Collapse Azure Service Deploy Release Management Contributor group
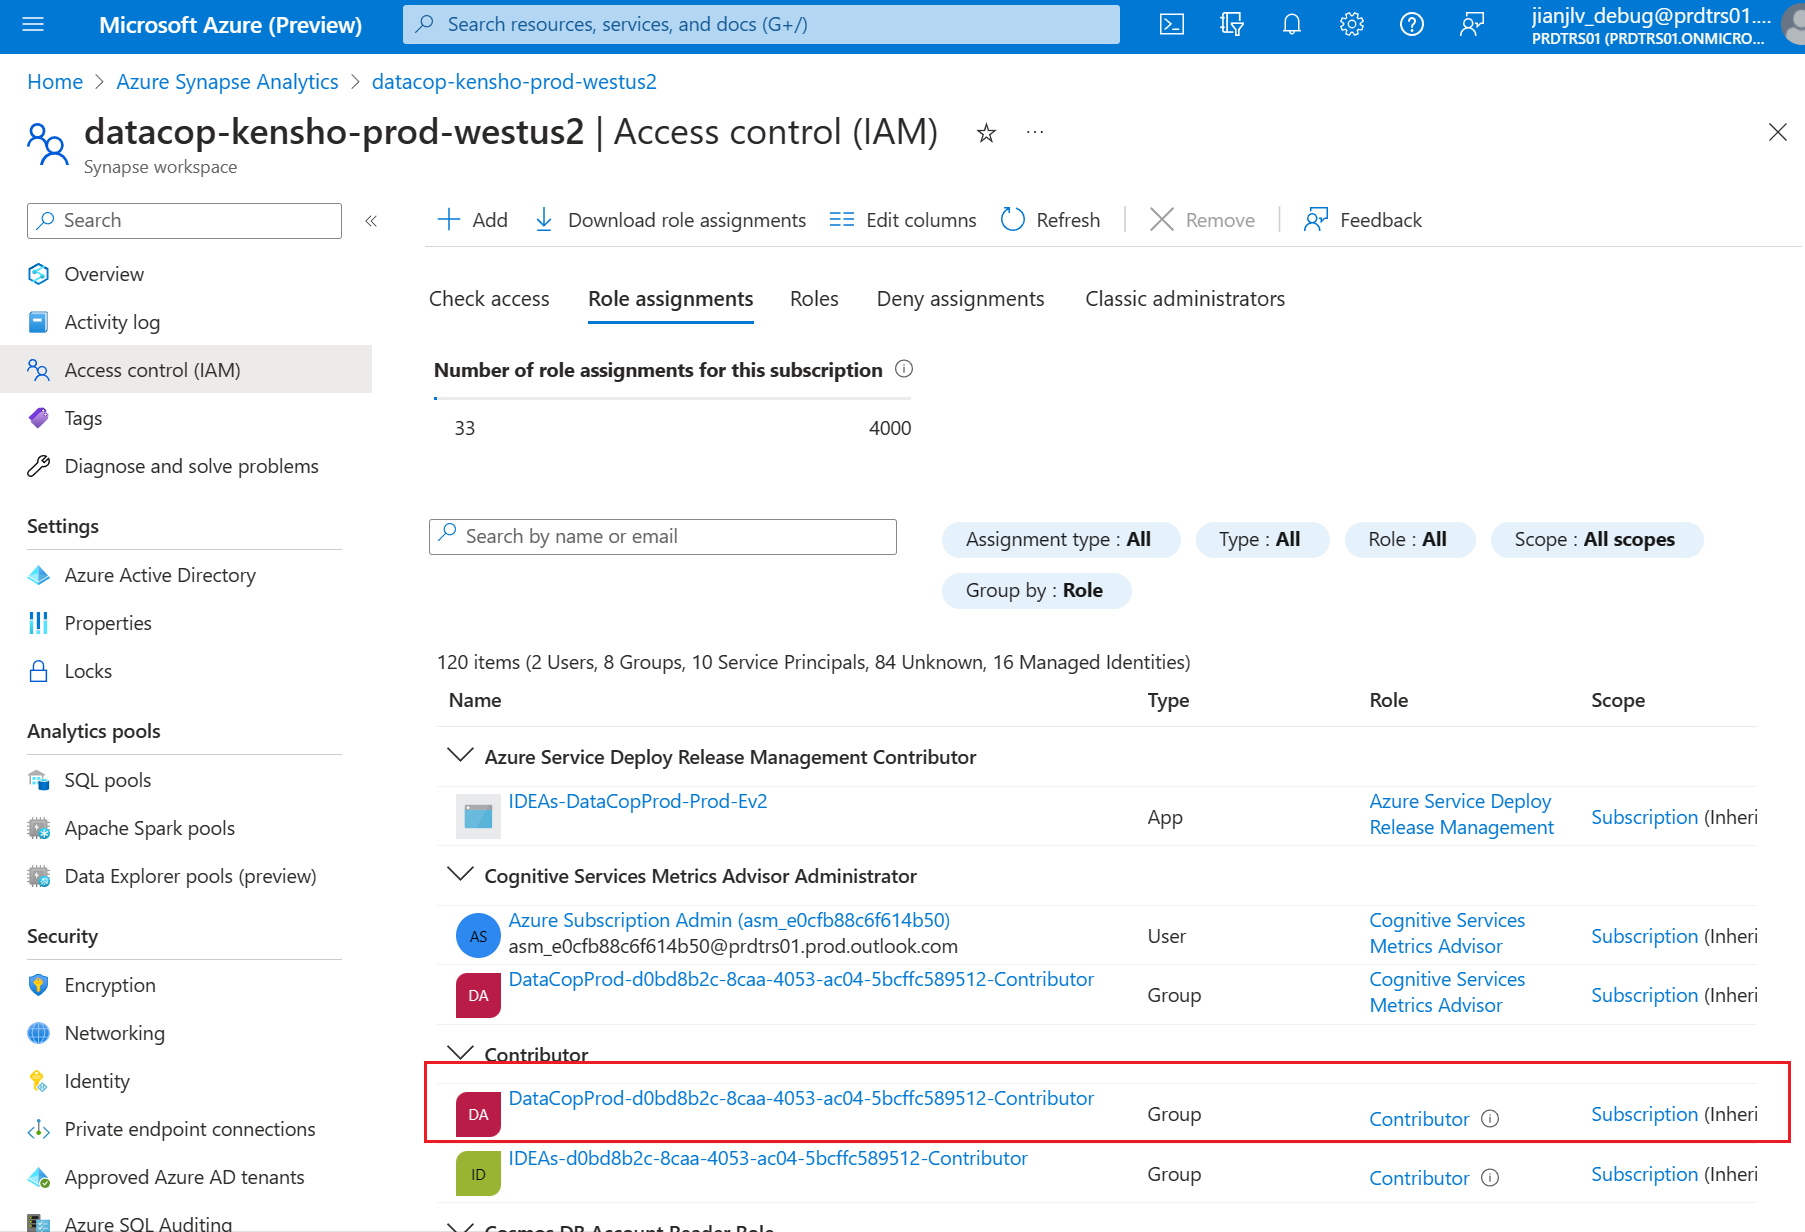This screenshot has height=1232, width=1805. click(460, 755)
